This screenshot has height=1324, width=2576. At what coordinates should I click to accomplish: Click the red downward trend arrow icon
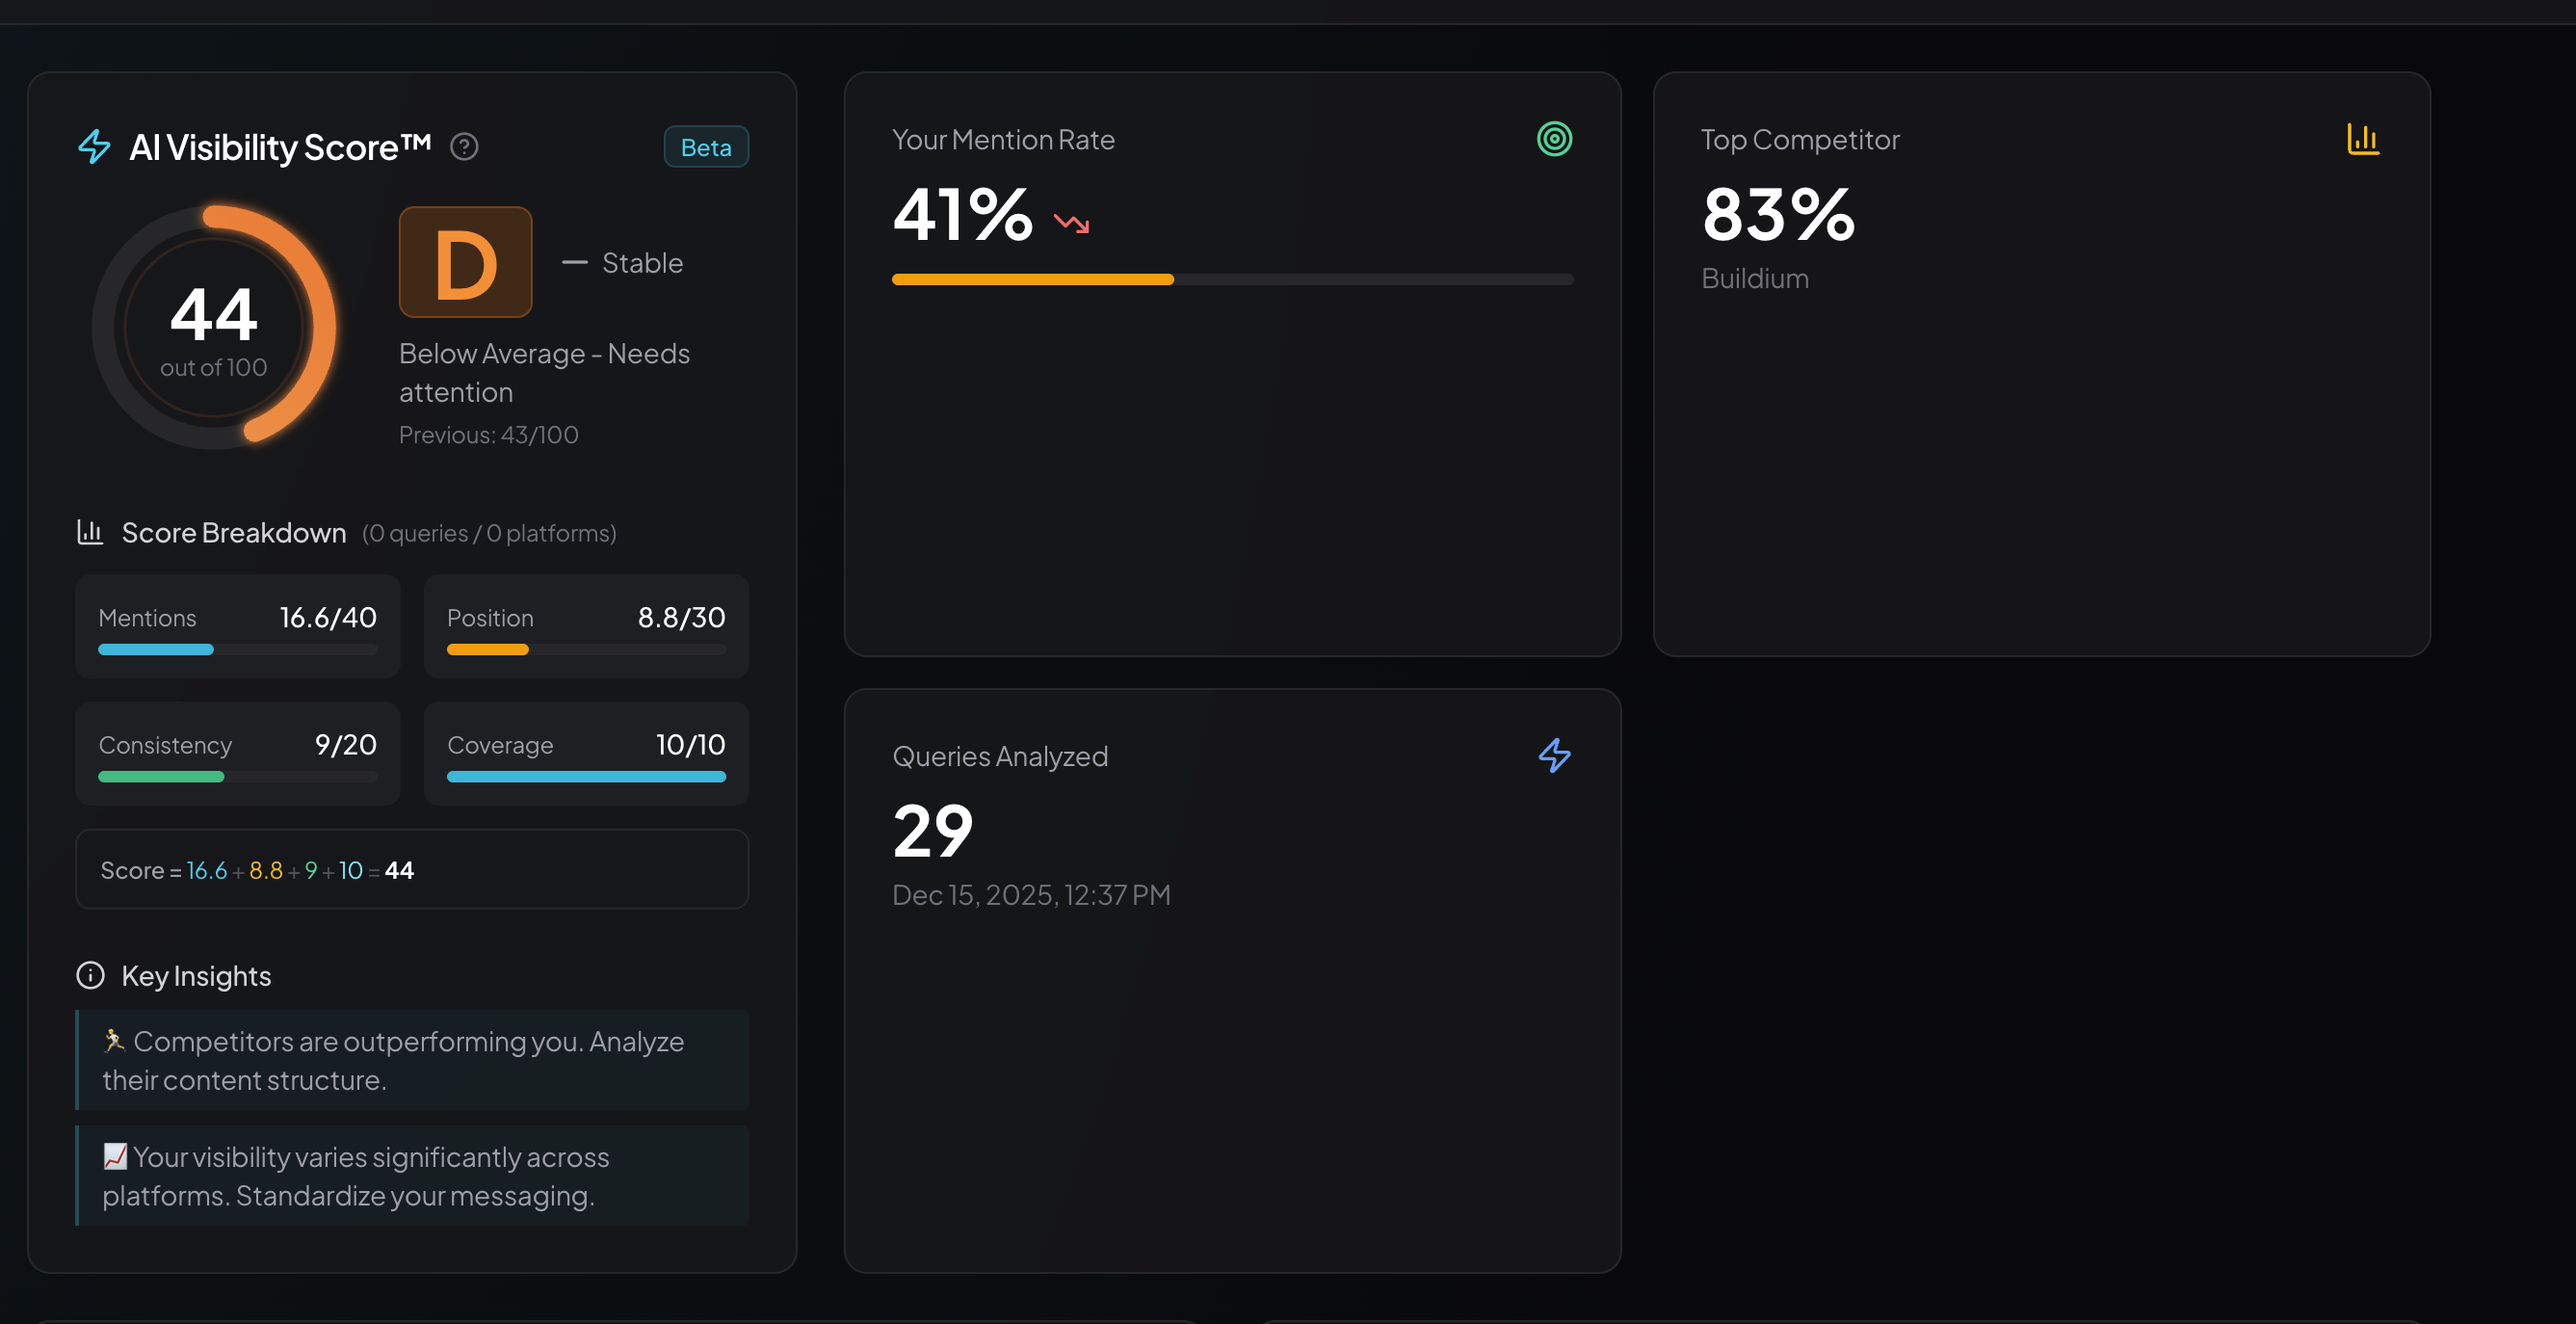[x=1071, y=223]
